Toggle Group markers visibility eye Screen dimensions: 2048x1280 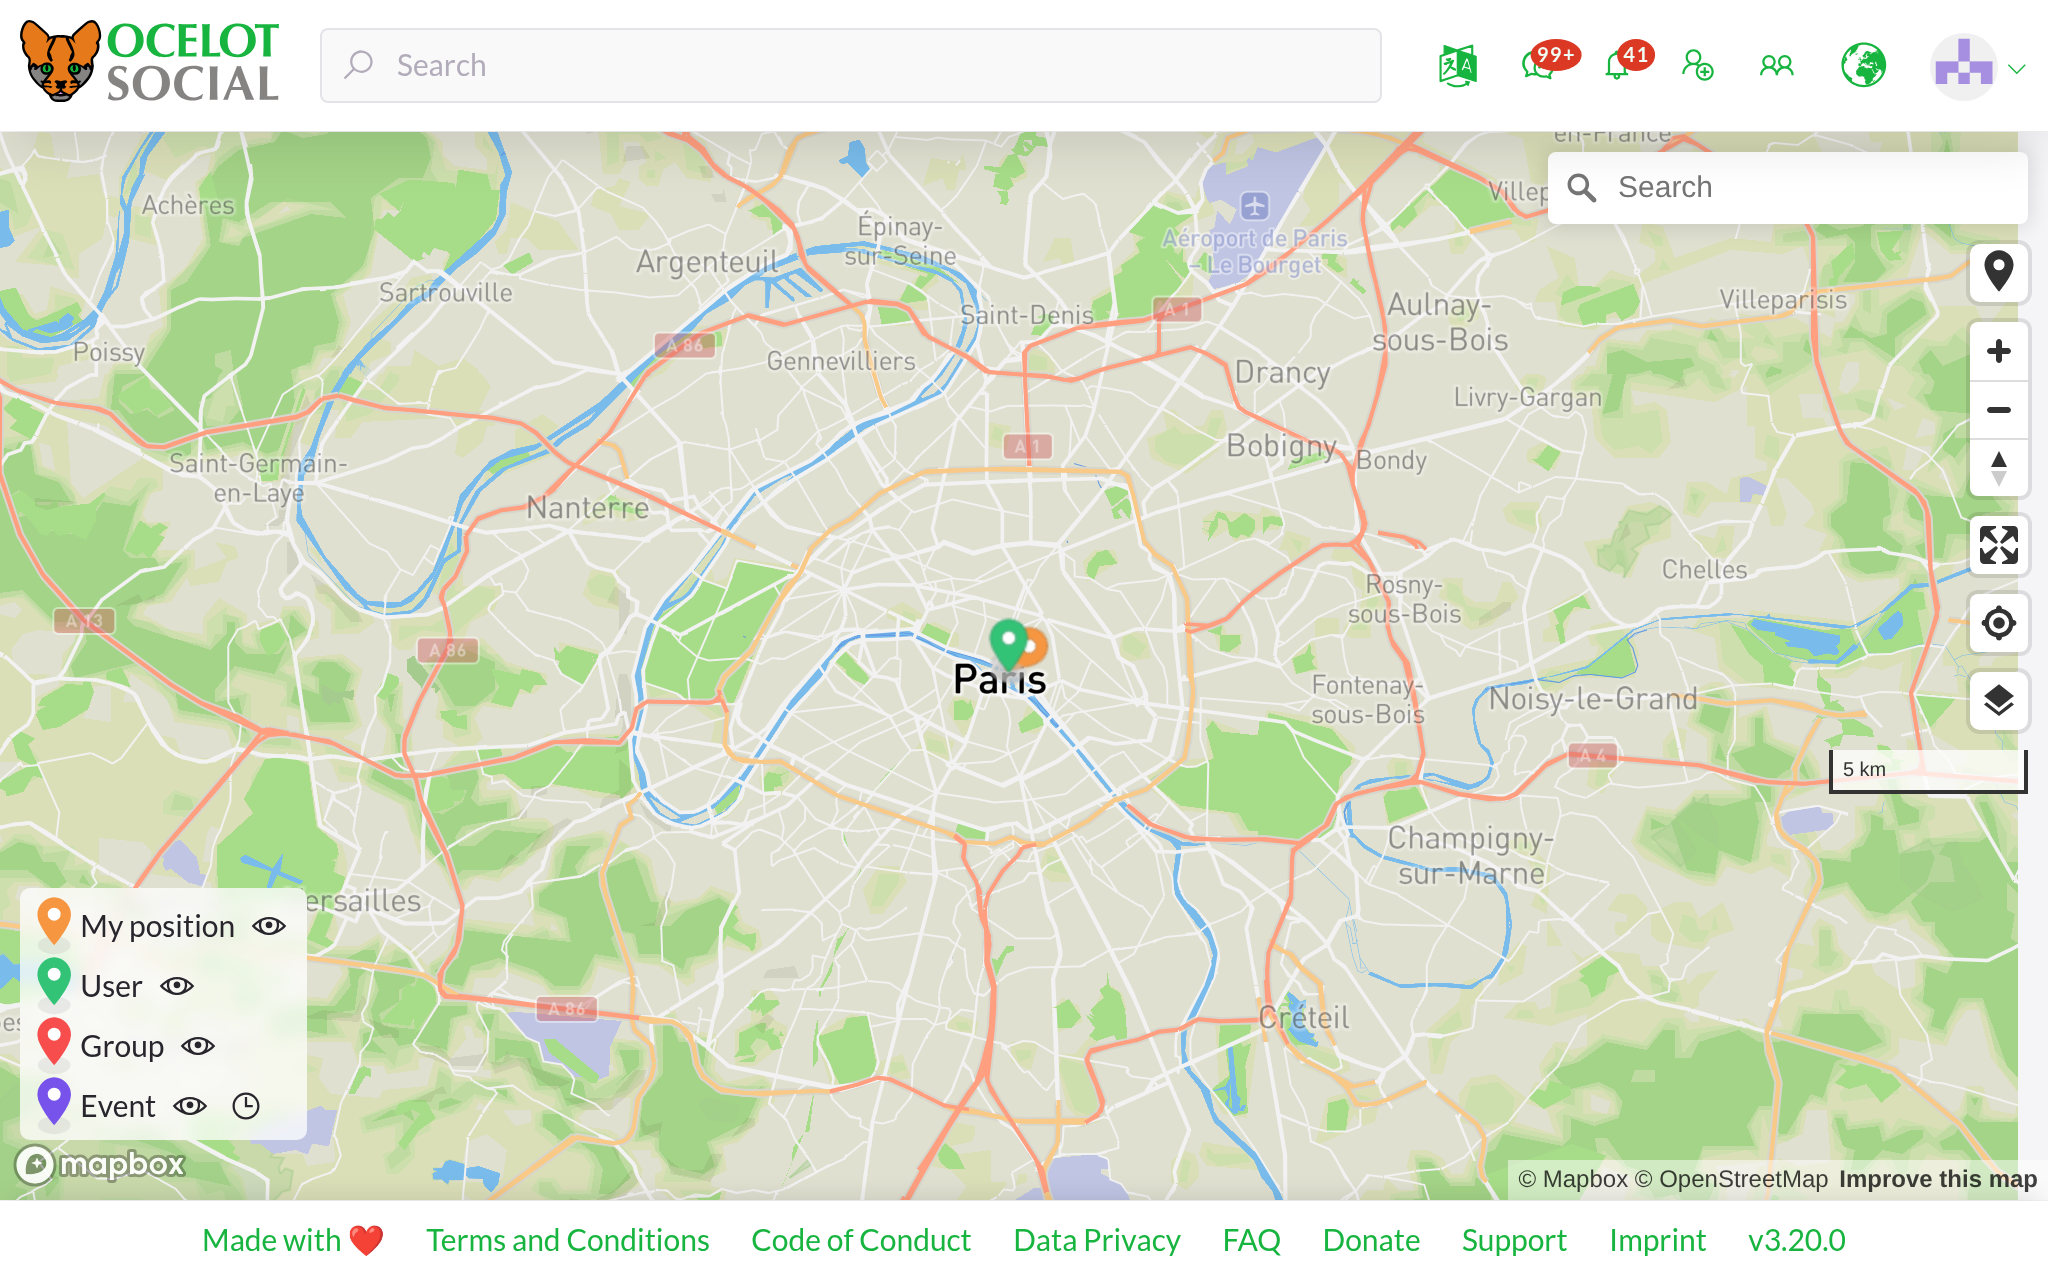[198, 1046]
